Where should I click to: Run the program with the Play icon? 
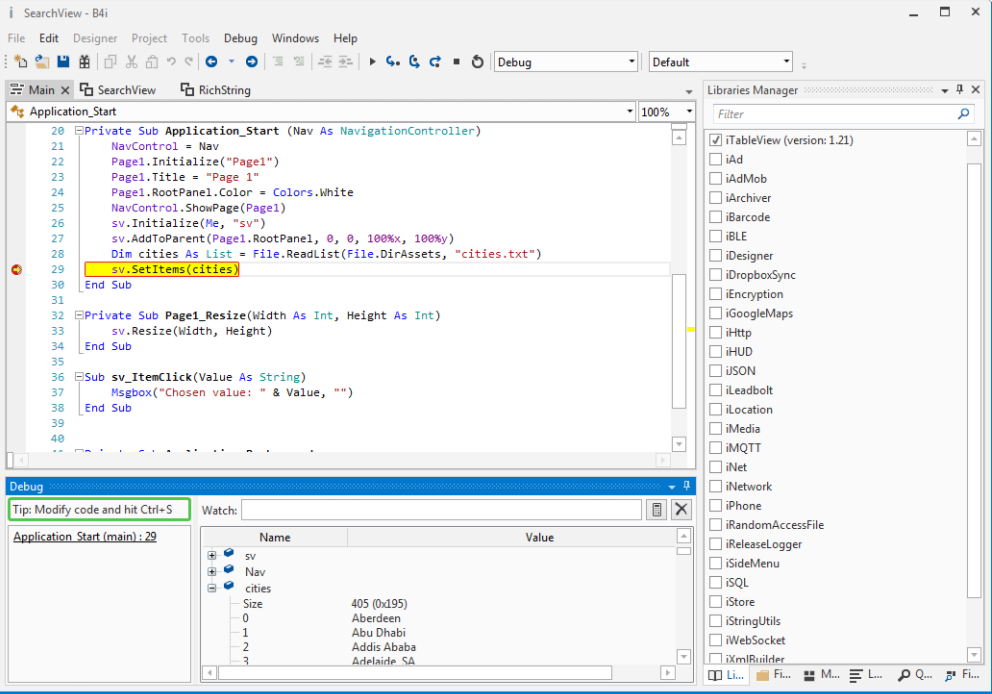372,61
